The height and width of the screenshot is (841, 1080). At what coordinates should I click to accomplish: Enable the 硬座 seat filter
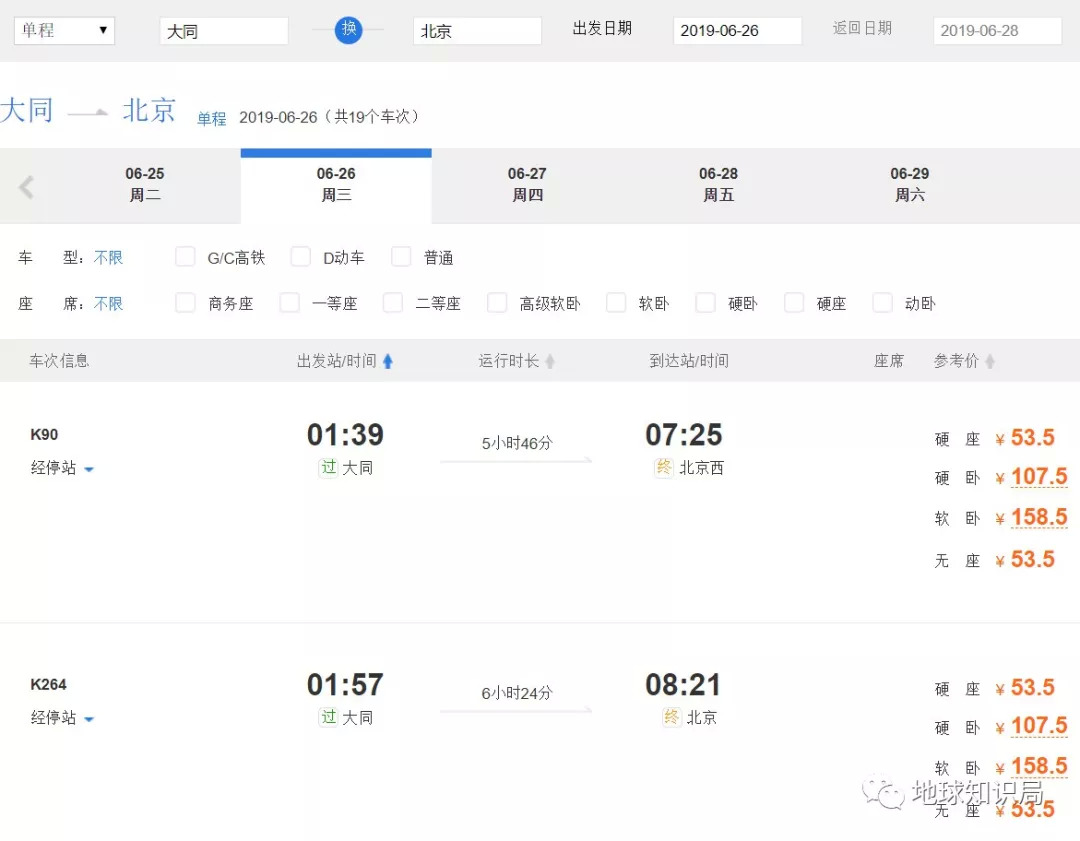point(794,302)
